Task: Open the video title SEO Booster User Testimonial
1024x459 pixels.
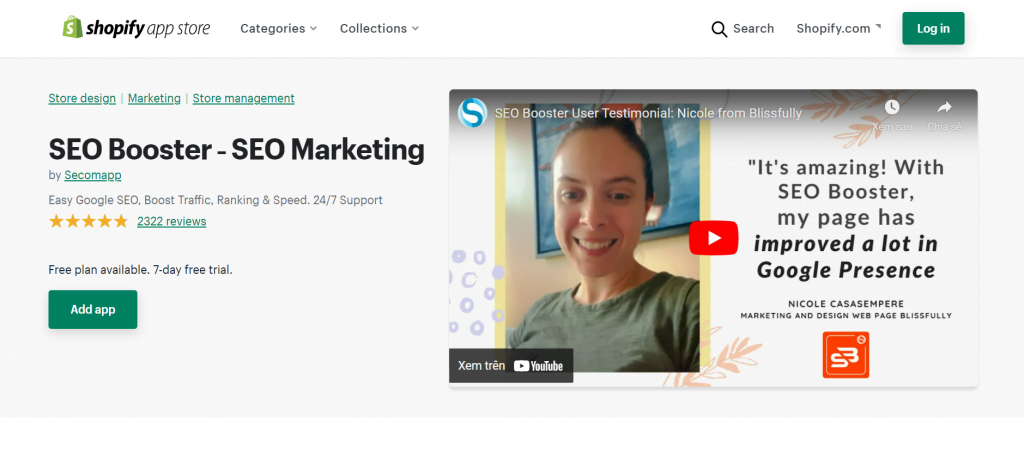Action: point(648,113)
